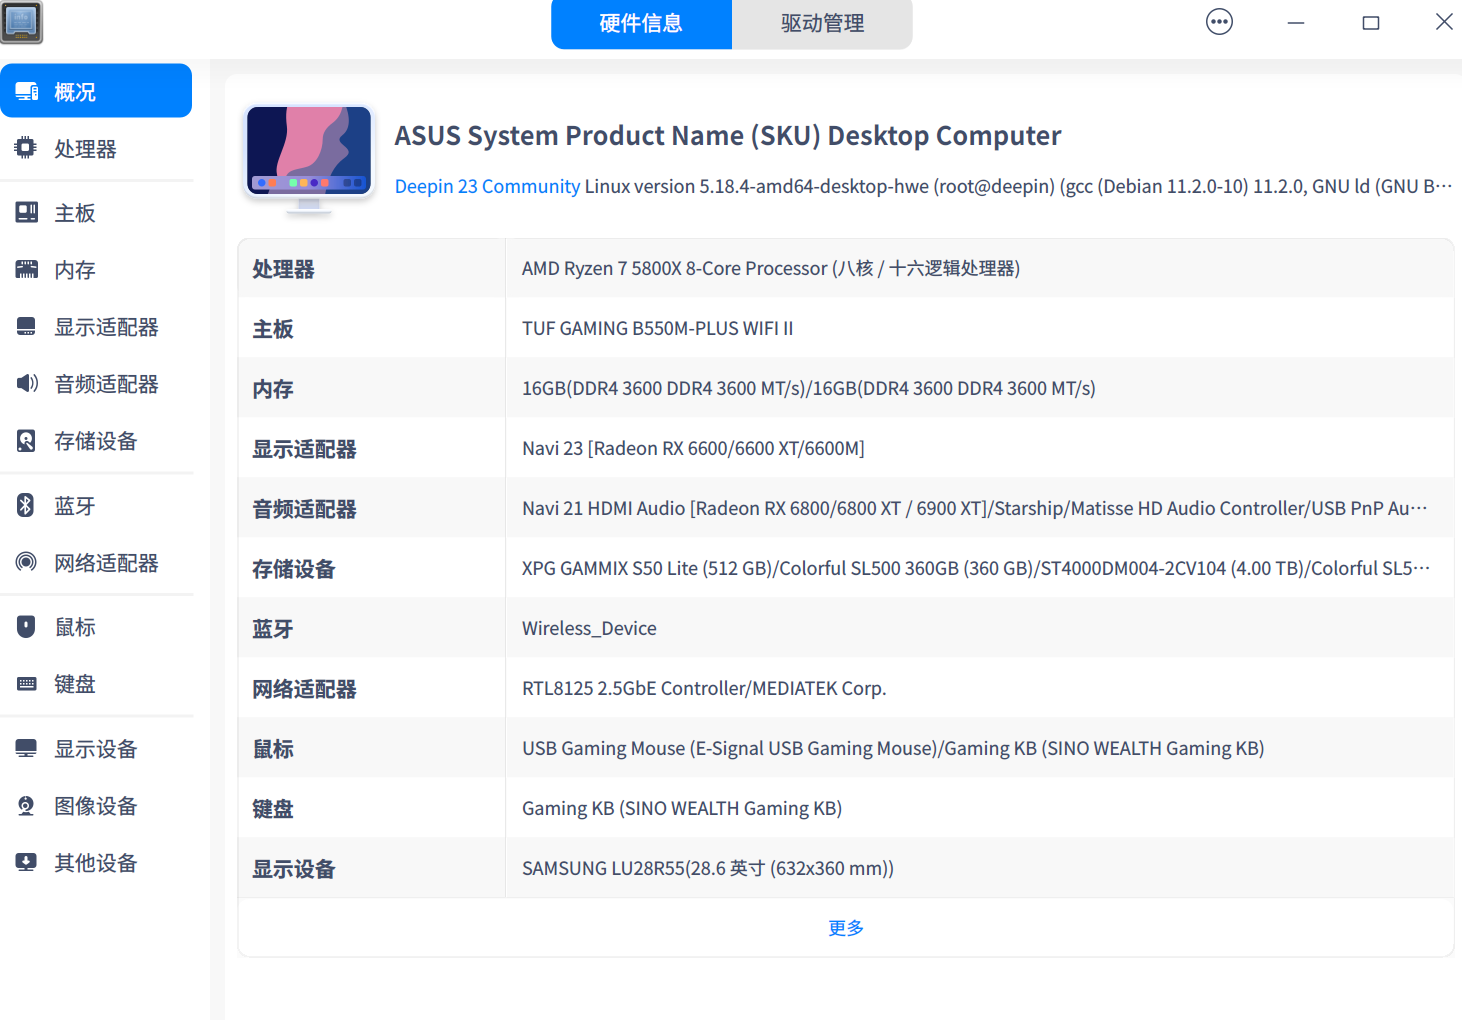Switch to the 驱动管理 driver management tab

pyautogui.click(x=821, y=24)
